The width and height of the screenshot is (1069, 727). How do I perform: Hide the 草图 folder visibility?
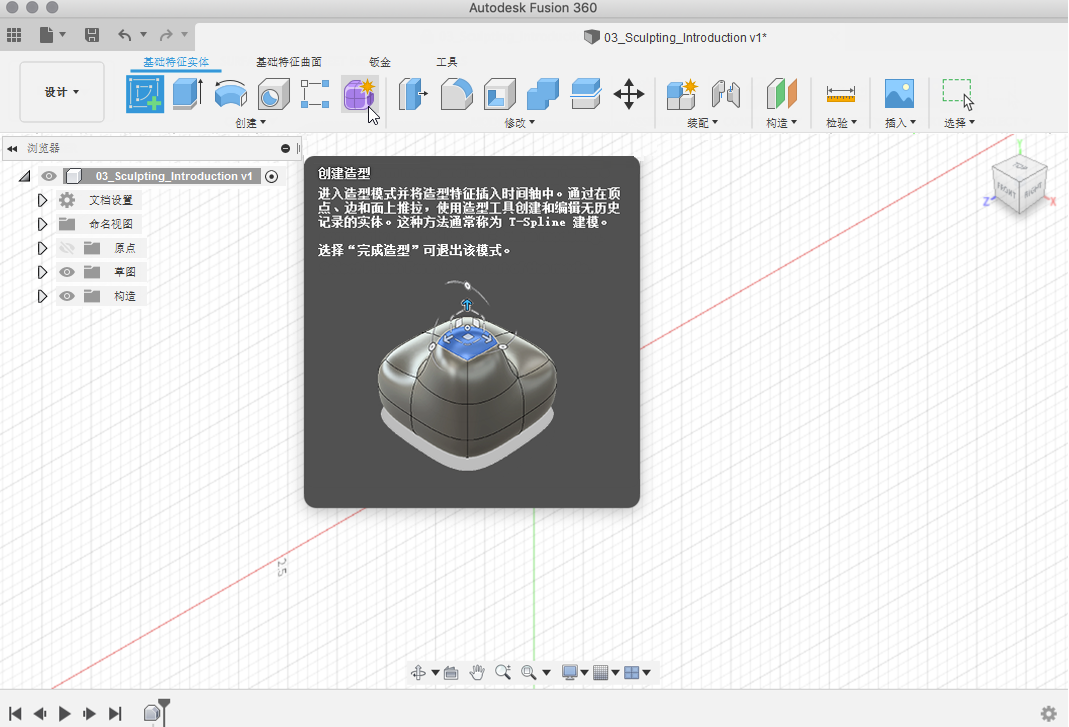point(67,272)
